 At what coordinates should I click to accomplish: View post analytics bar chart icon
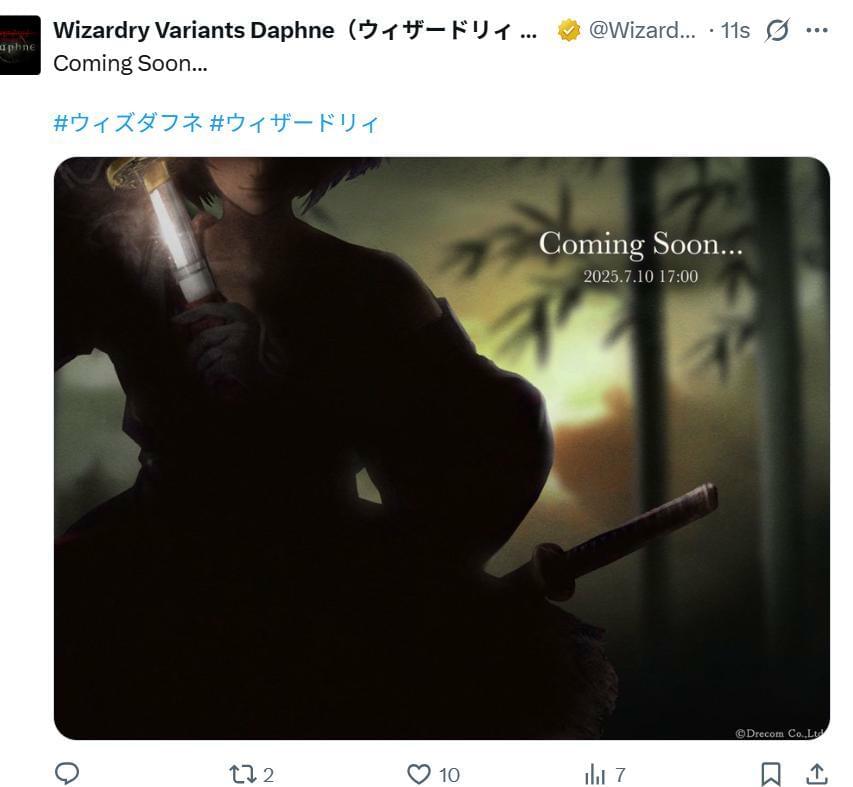[x=595, y=774]
